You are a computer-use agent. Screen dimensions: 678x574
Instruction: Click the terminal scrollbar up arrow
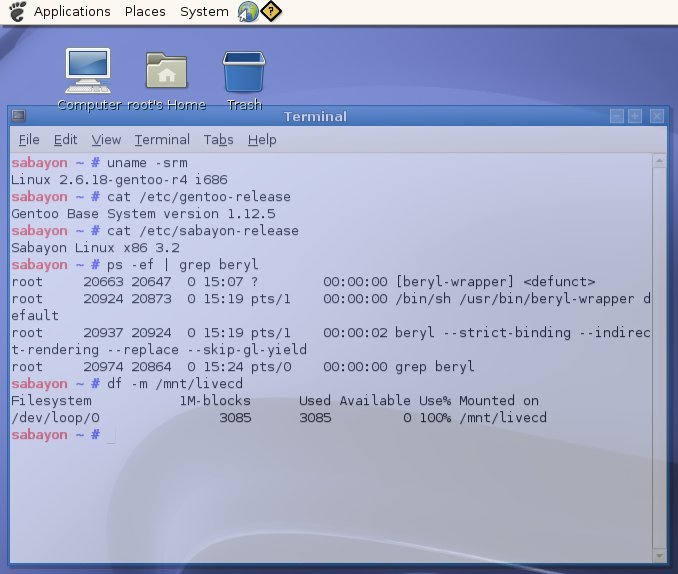pyautogui.click(x=659, y=161)
